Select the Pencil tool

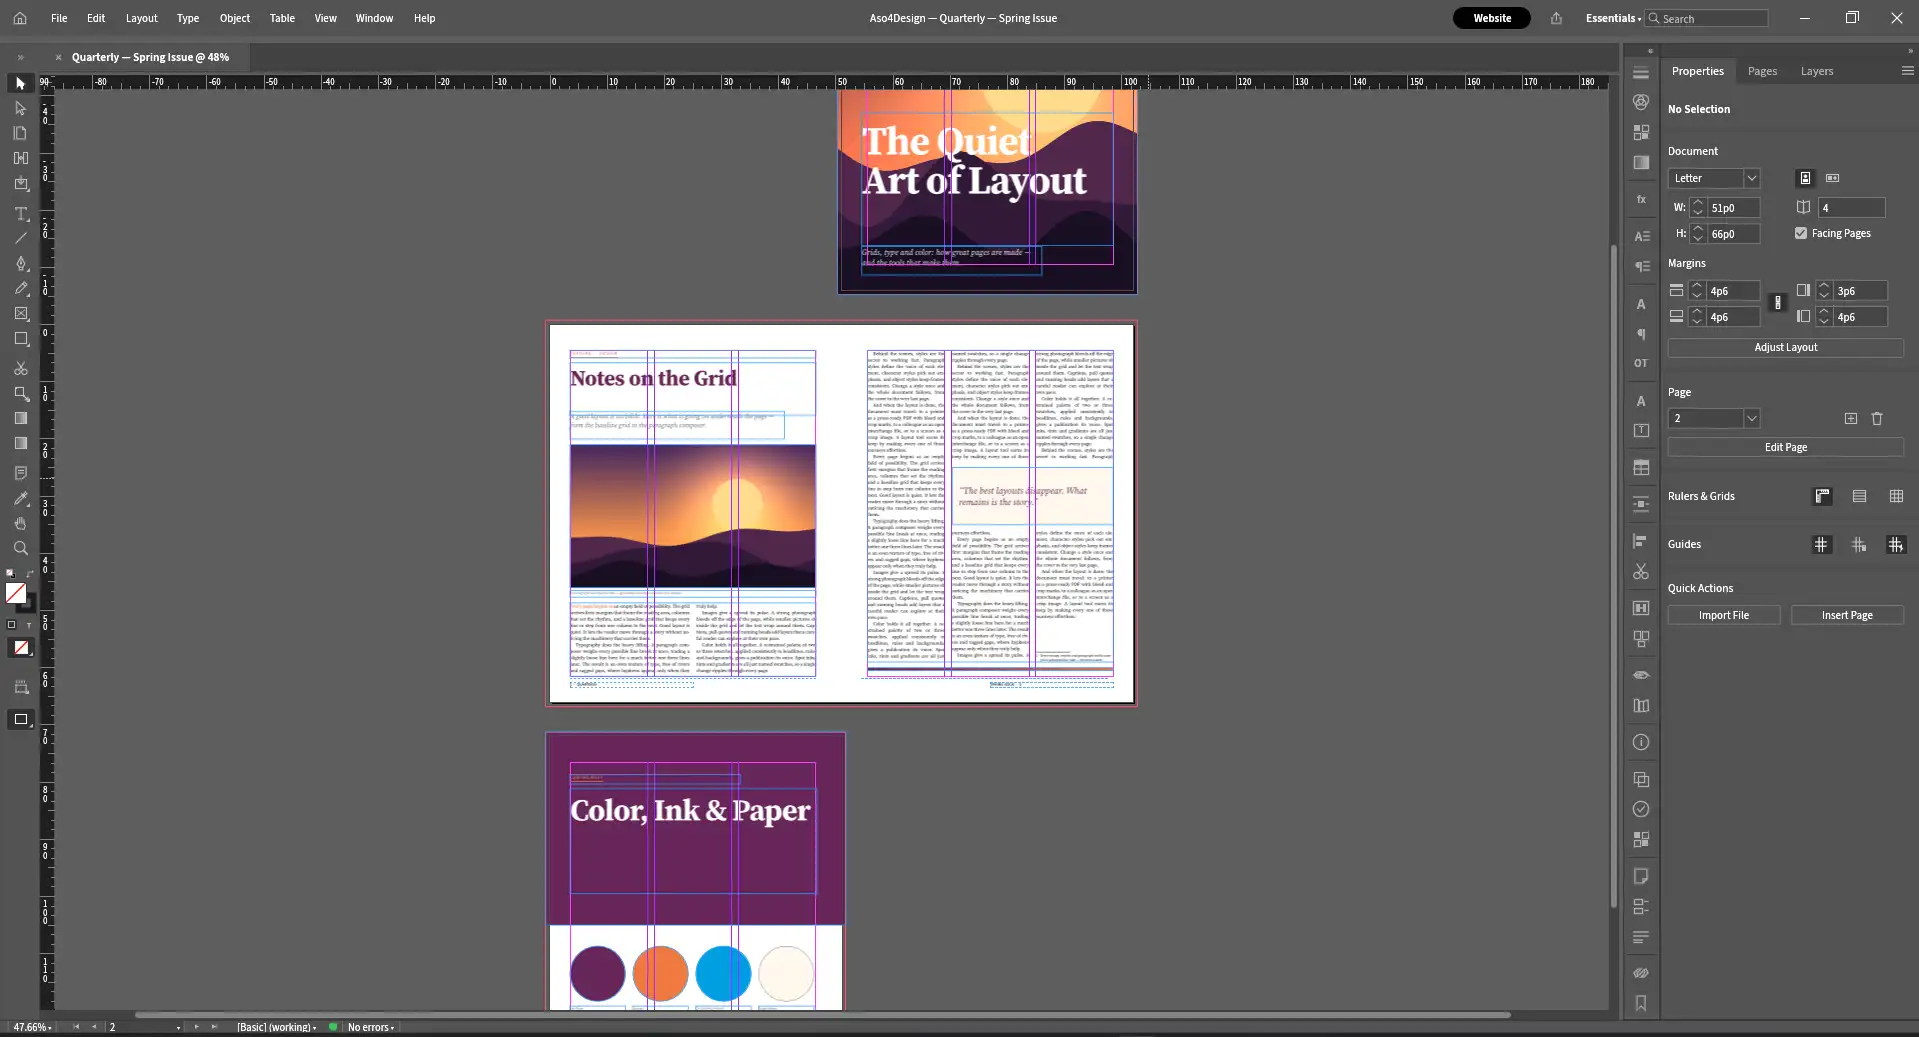click(20, 289)
